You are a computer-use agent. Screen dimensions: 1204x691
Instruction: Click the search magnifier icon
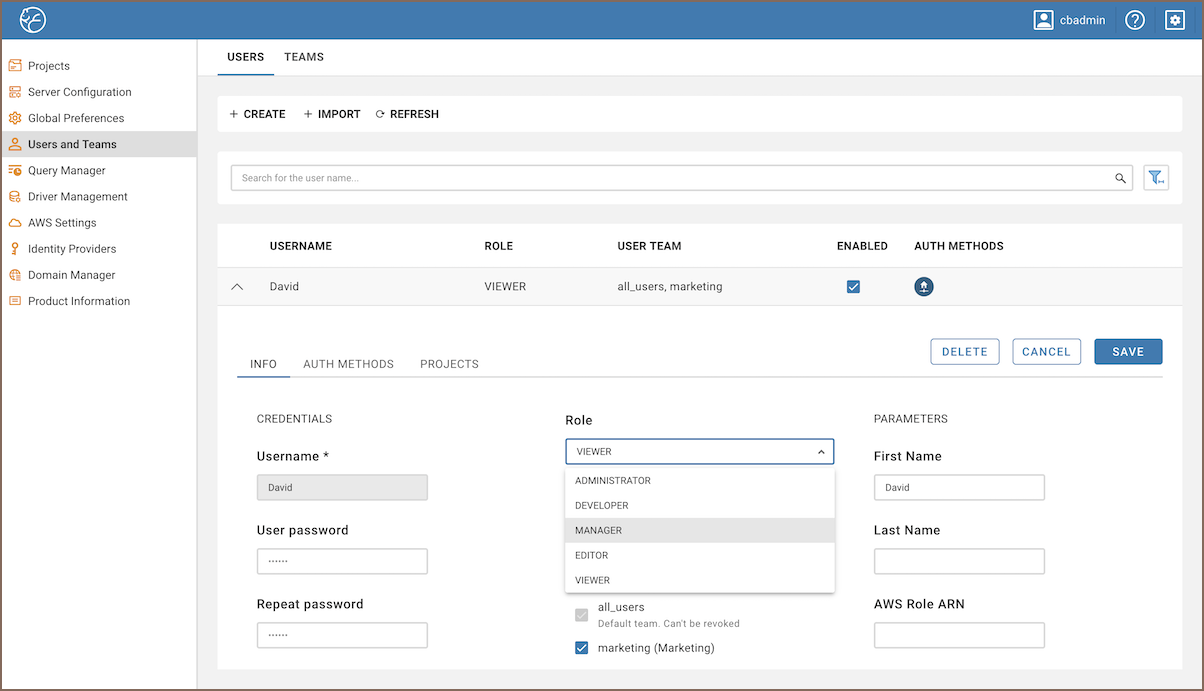coord(1120,178)
